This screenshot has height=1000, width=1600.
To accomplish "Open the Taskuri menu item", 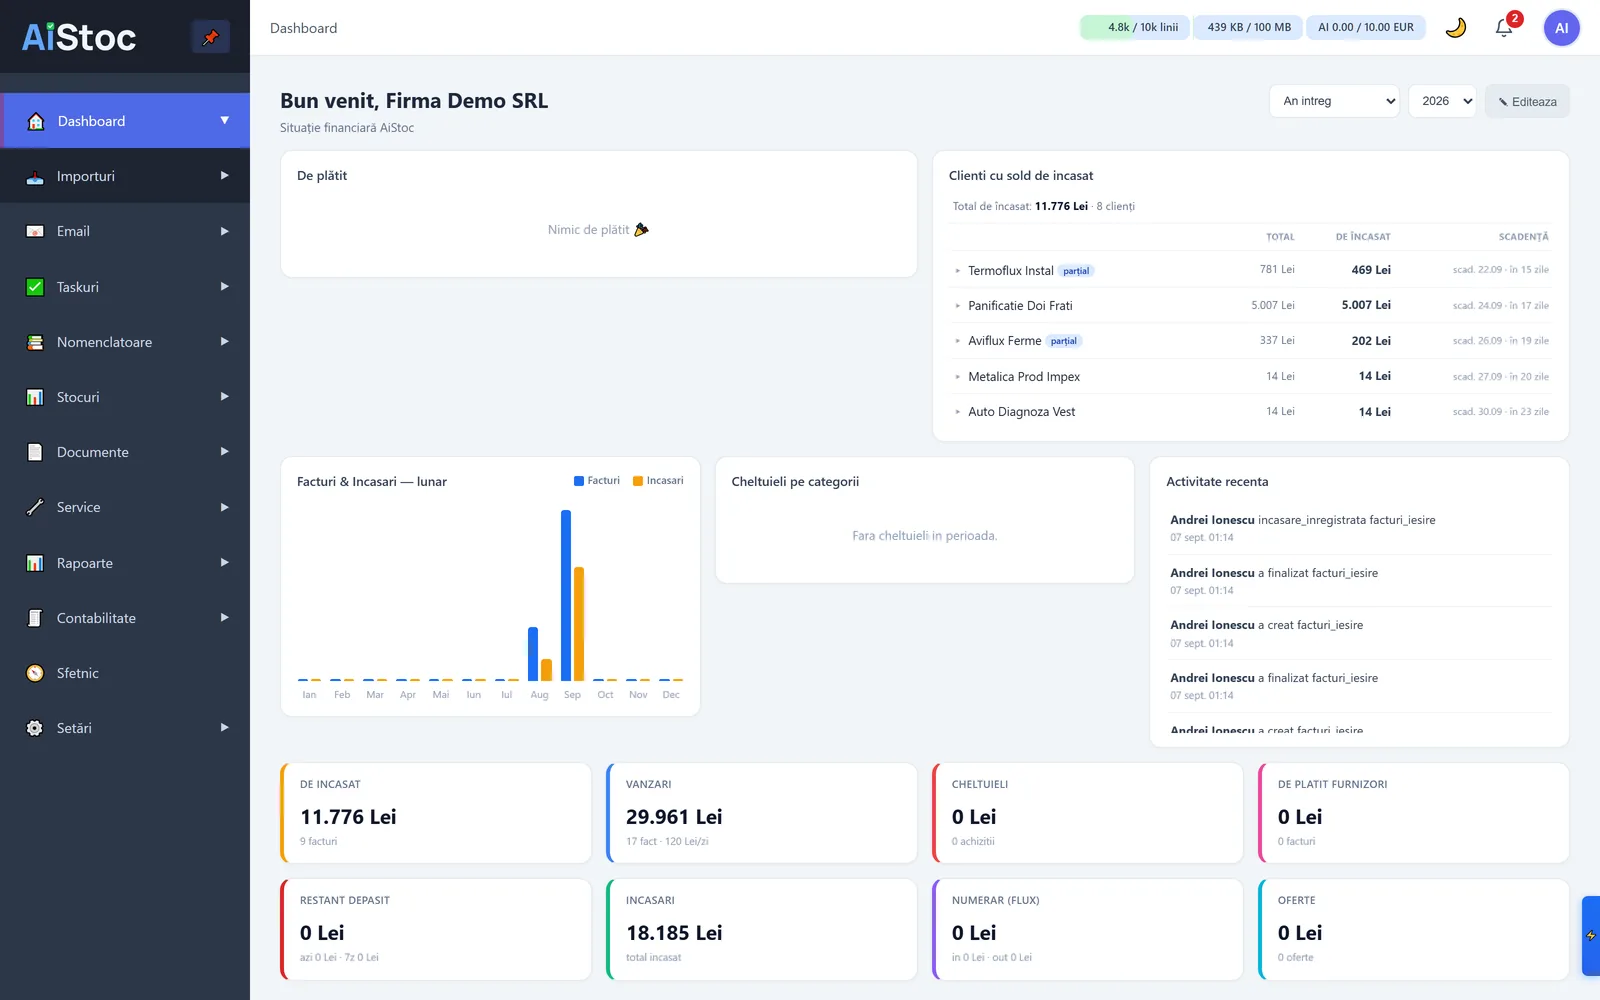I will point(125,287).
